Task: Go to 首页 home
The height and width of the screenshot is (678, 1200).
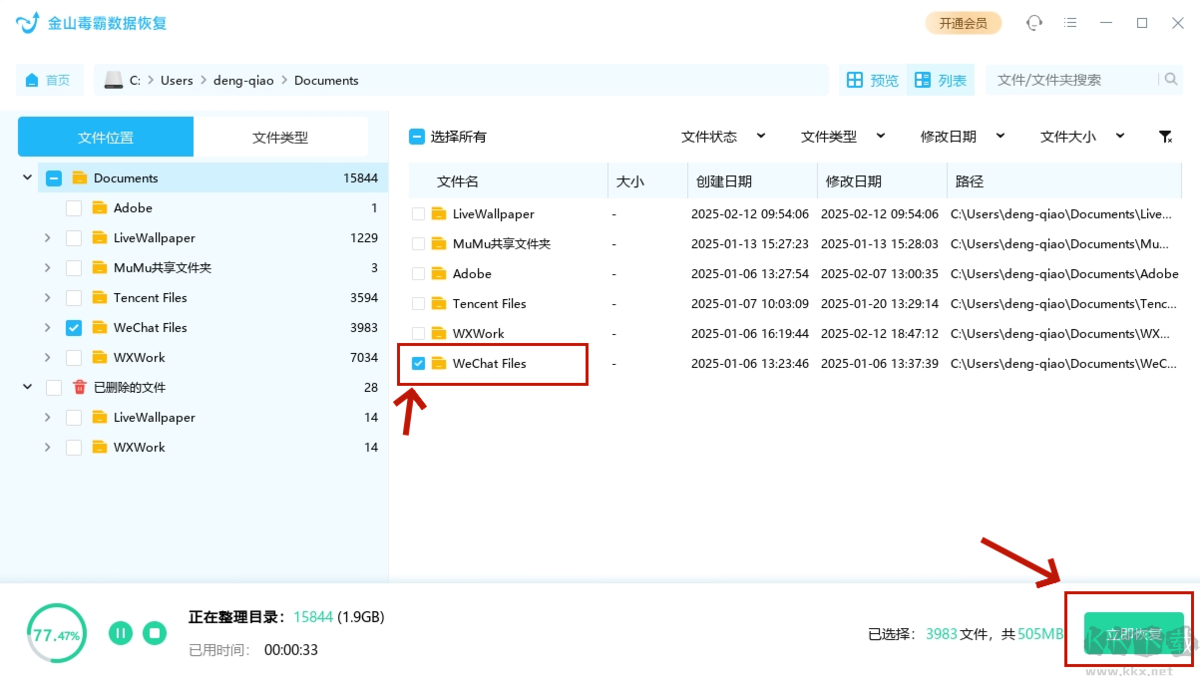Action: [49, 80]
